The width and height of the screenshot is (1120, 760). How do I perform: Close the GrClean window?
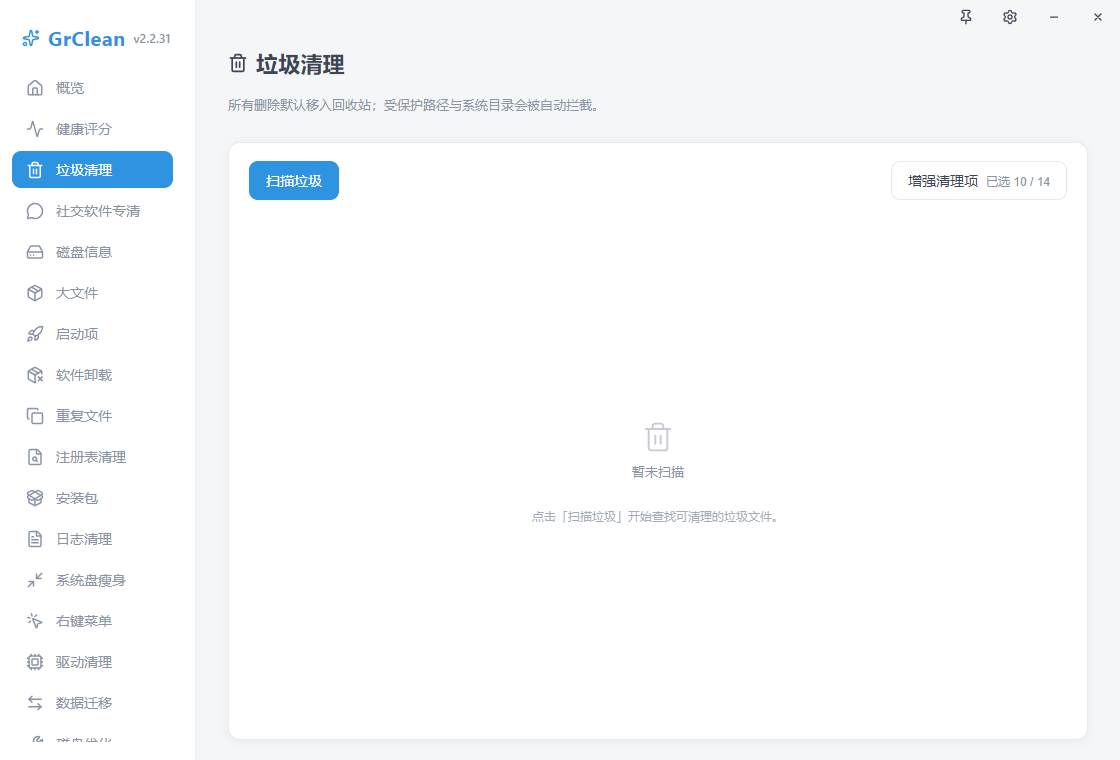click(x=1098, y=17)
